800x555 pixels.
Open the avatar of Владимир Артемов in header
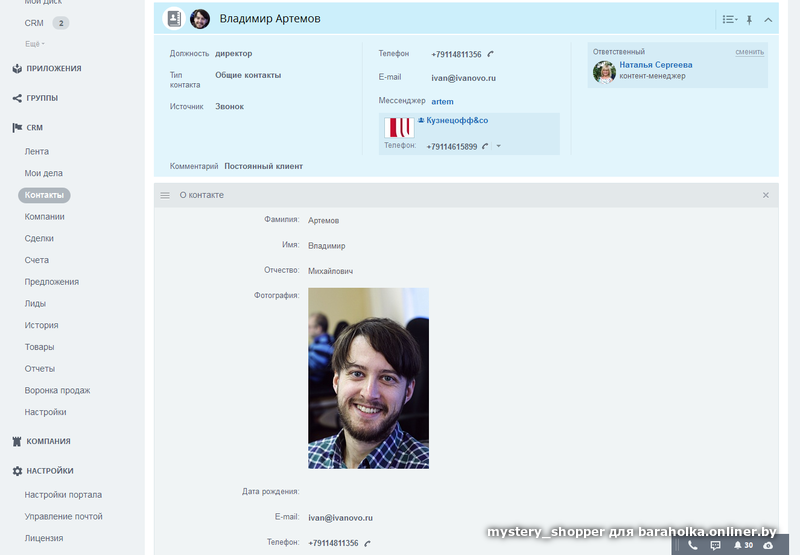click(x=199, y=19)
